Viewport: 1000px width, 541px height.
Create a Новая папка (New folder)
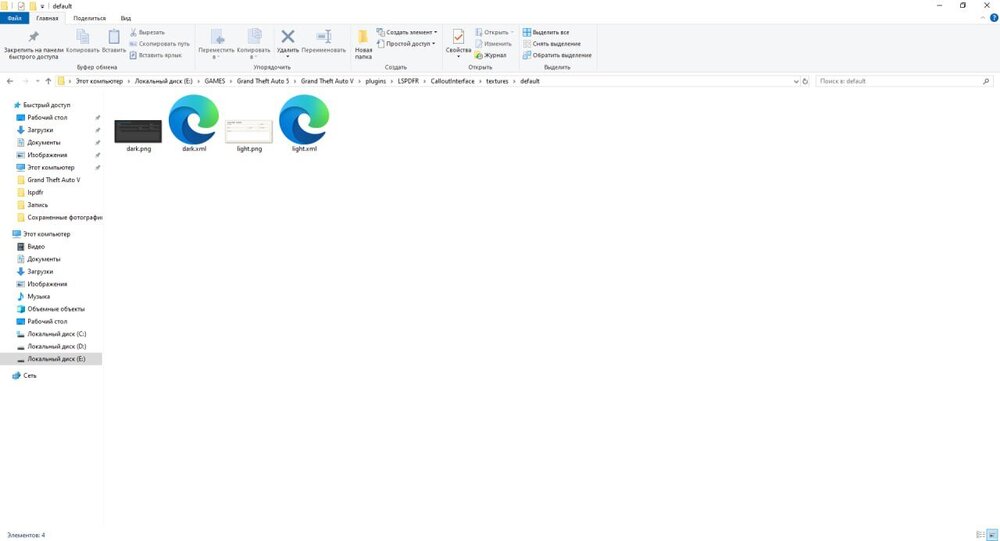[x=363, y=45]
